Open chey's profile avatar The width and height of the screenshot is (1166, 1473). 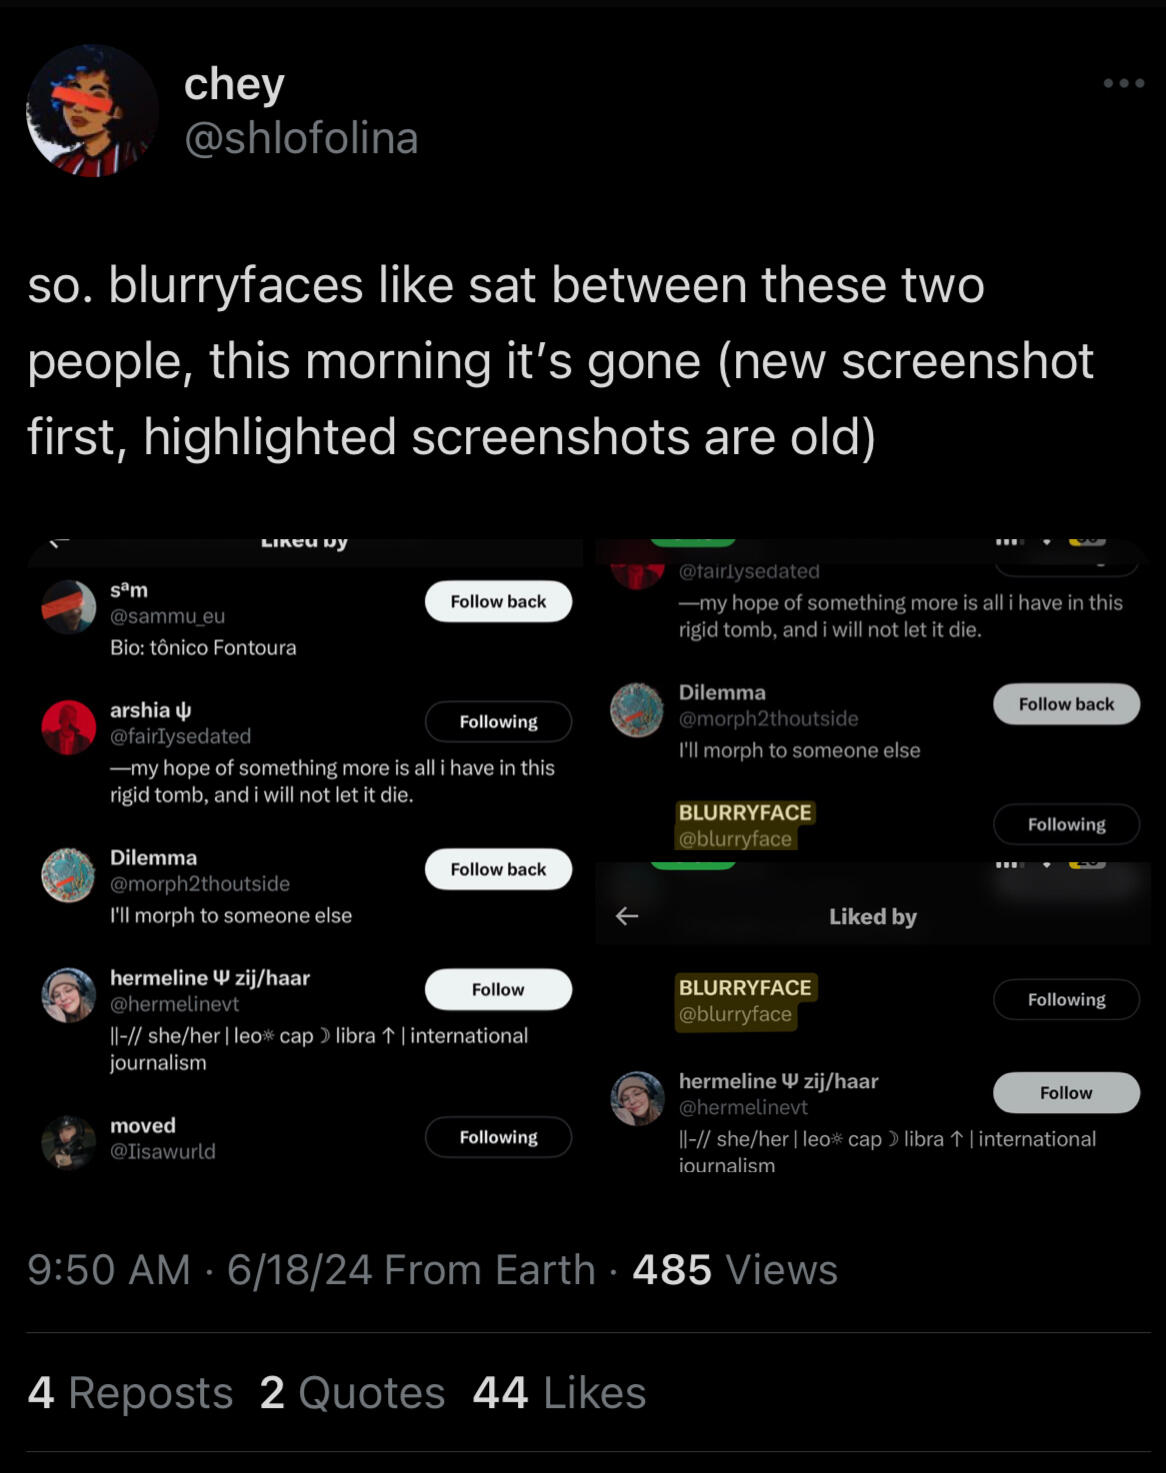pyautogui.click(x=92, y=111)
